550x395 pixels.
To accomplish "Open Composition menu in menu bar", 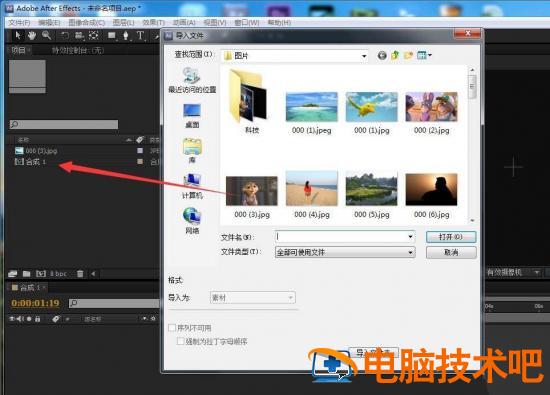I will 86,22.
